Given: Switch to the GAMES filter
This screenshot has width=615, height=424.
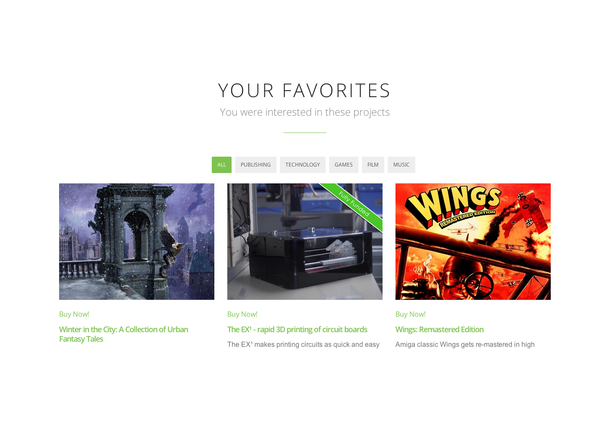Looking at the screenshot, I should point(344,165).
